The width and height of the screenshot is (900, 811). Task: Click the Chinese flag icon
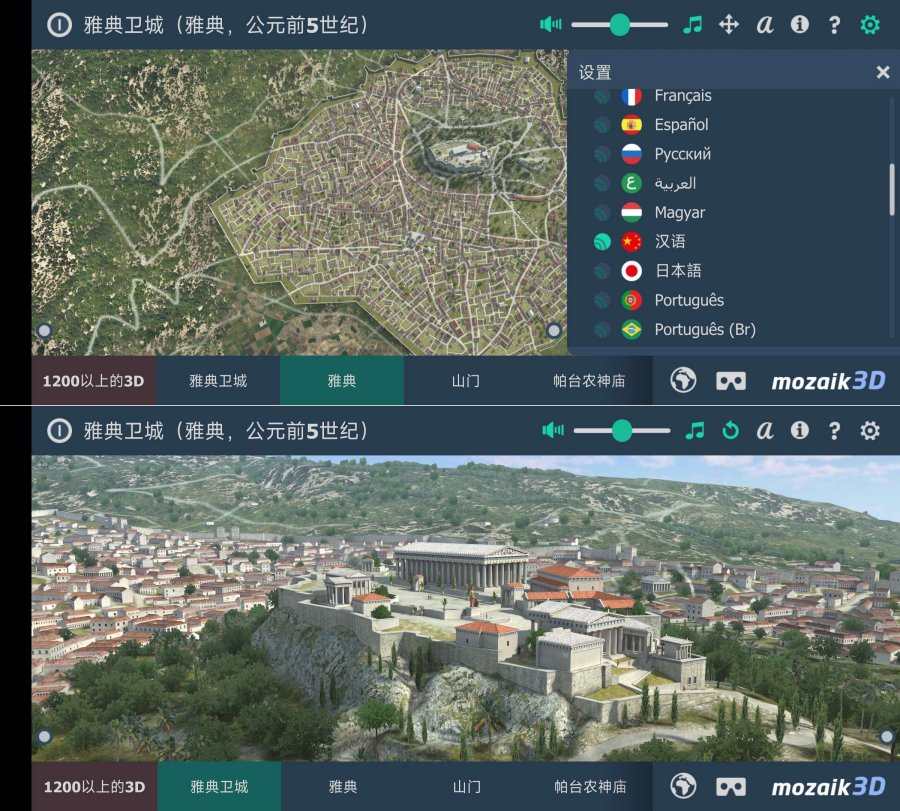tap(631, 242)
